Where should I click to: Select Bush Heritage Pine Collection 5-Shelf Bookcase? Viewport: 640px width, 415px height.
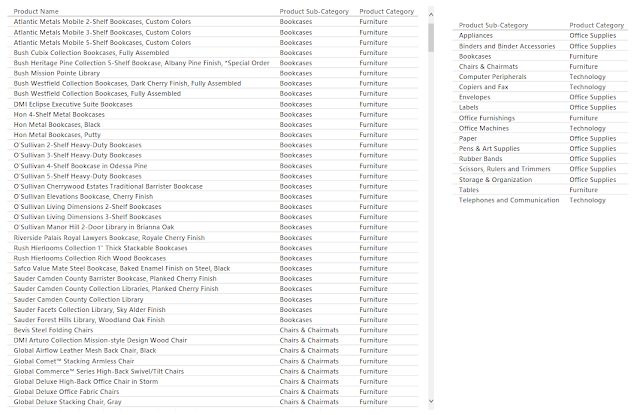click(x=141, y=63)
